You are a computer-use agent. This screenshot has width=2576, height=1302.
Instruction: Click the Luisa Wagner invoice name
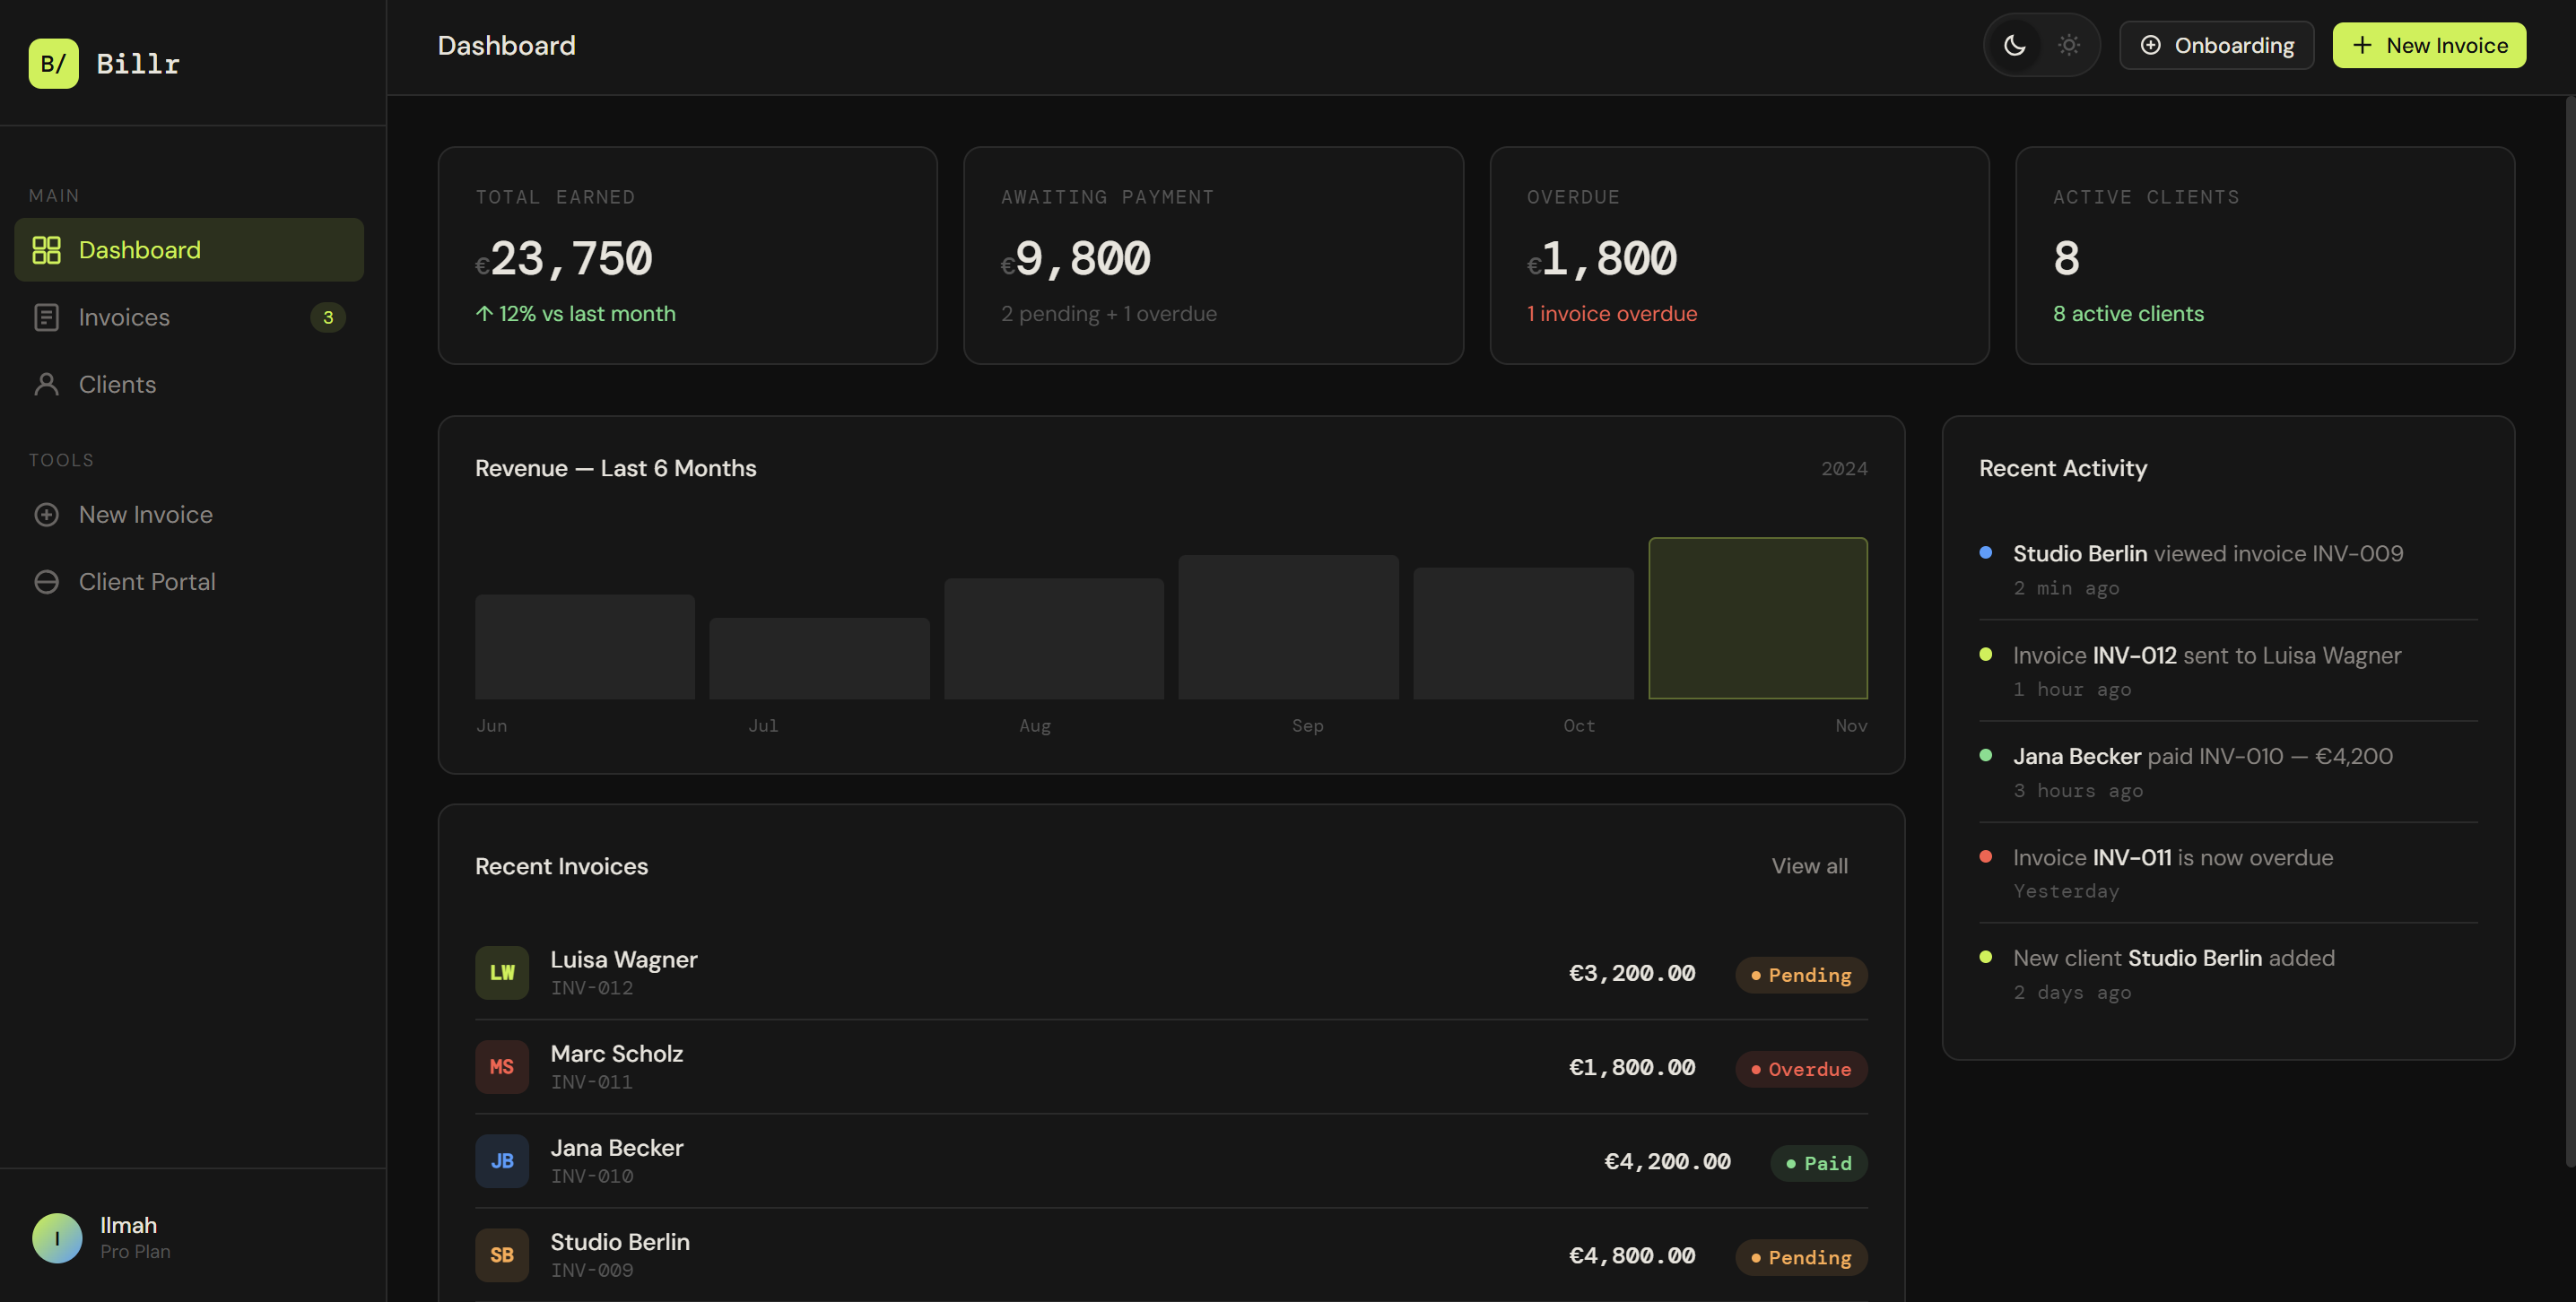624,959
